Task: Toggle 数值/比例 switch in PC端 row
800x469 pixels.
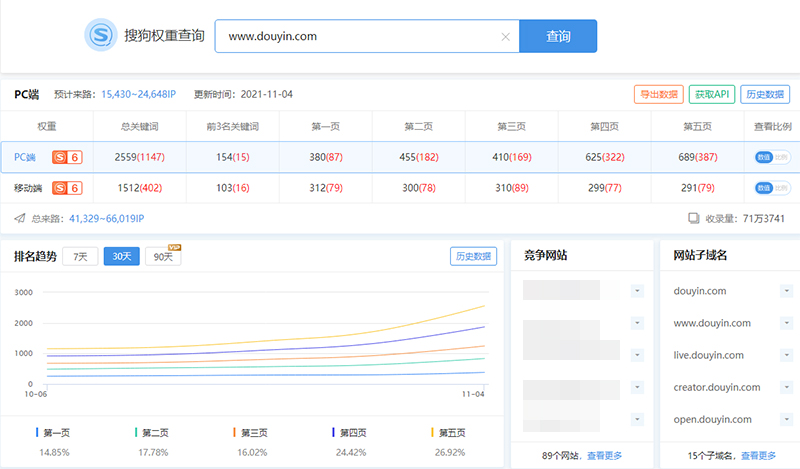Action: 772,157
